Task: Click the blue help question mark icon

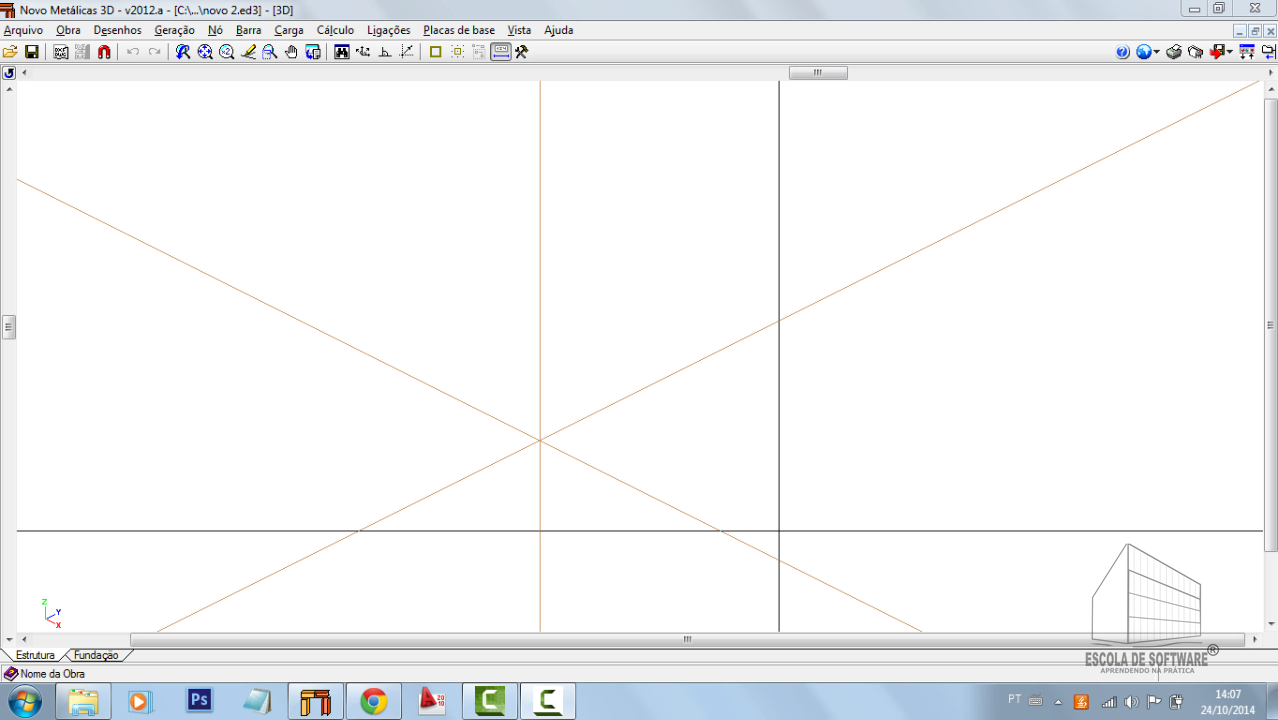Action: point(1123,52)
